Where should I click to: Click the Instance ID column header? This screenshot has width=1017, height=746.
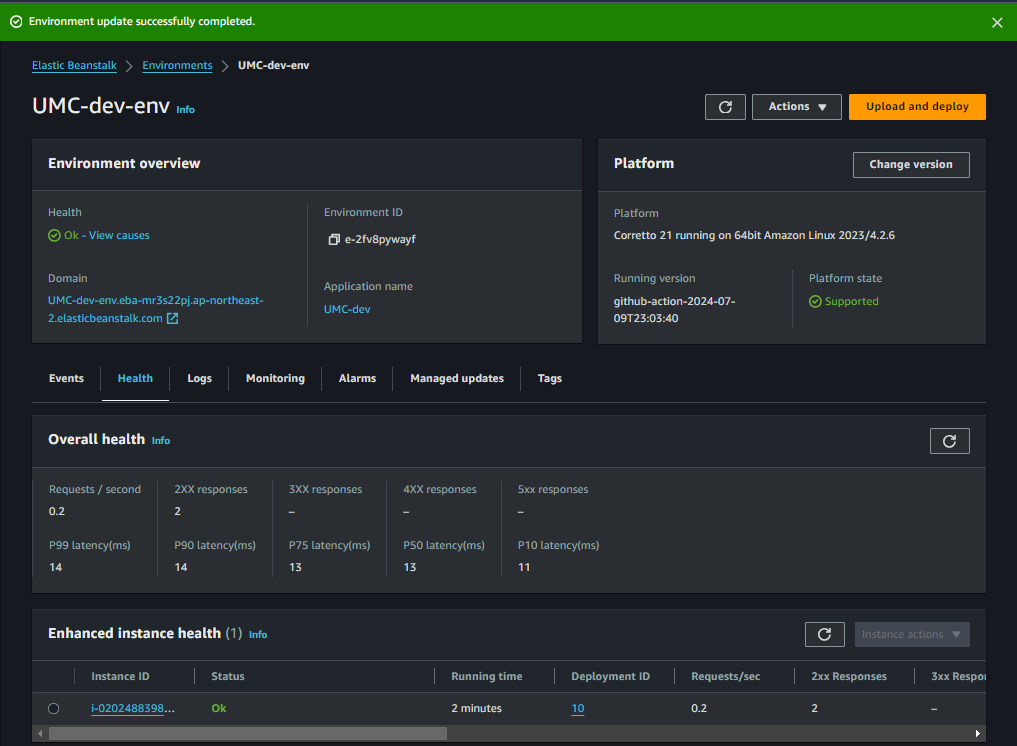[120, 676]
